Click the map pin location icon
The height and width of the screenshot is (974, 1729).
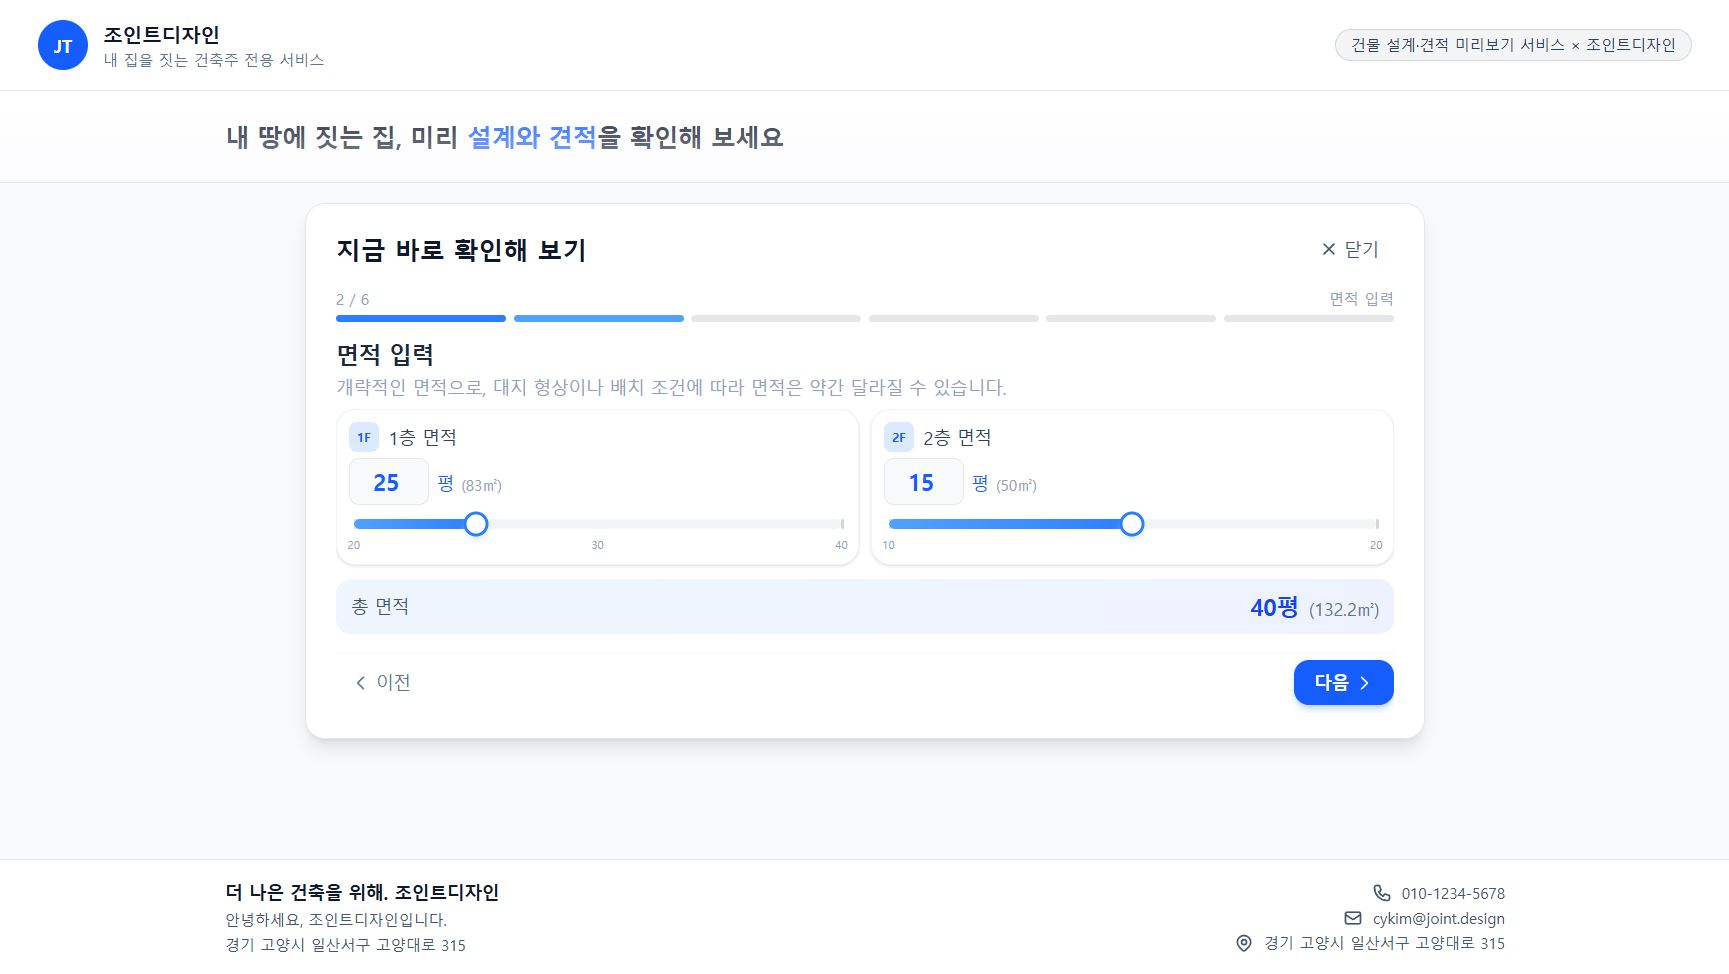click(x=1243, y=943)
